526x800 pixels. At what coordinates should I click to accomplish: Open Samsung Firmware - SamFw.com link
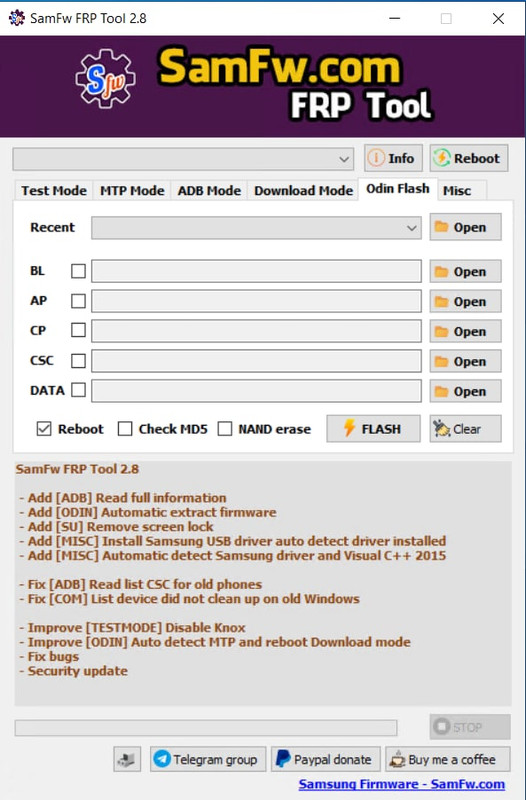[x=402, y=784]
